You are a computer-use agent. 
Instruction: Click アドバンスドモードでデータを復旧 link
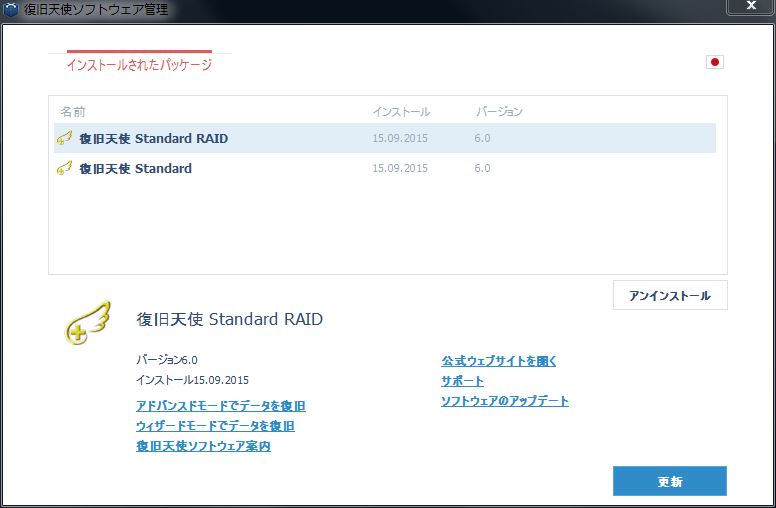(221, 406)
